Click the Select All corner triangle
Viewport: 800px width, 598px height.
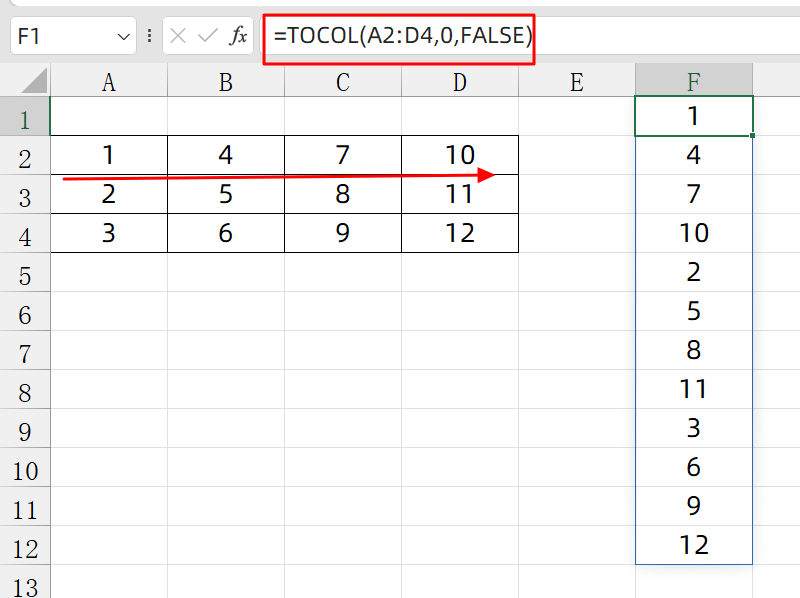pos(35,82)
